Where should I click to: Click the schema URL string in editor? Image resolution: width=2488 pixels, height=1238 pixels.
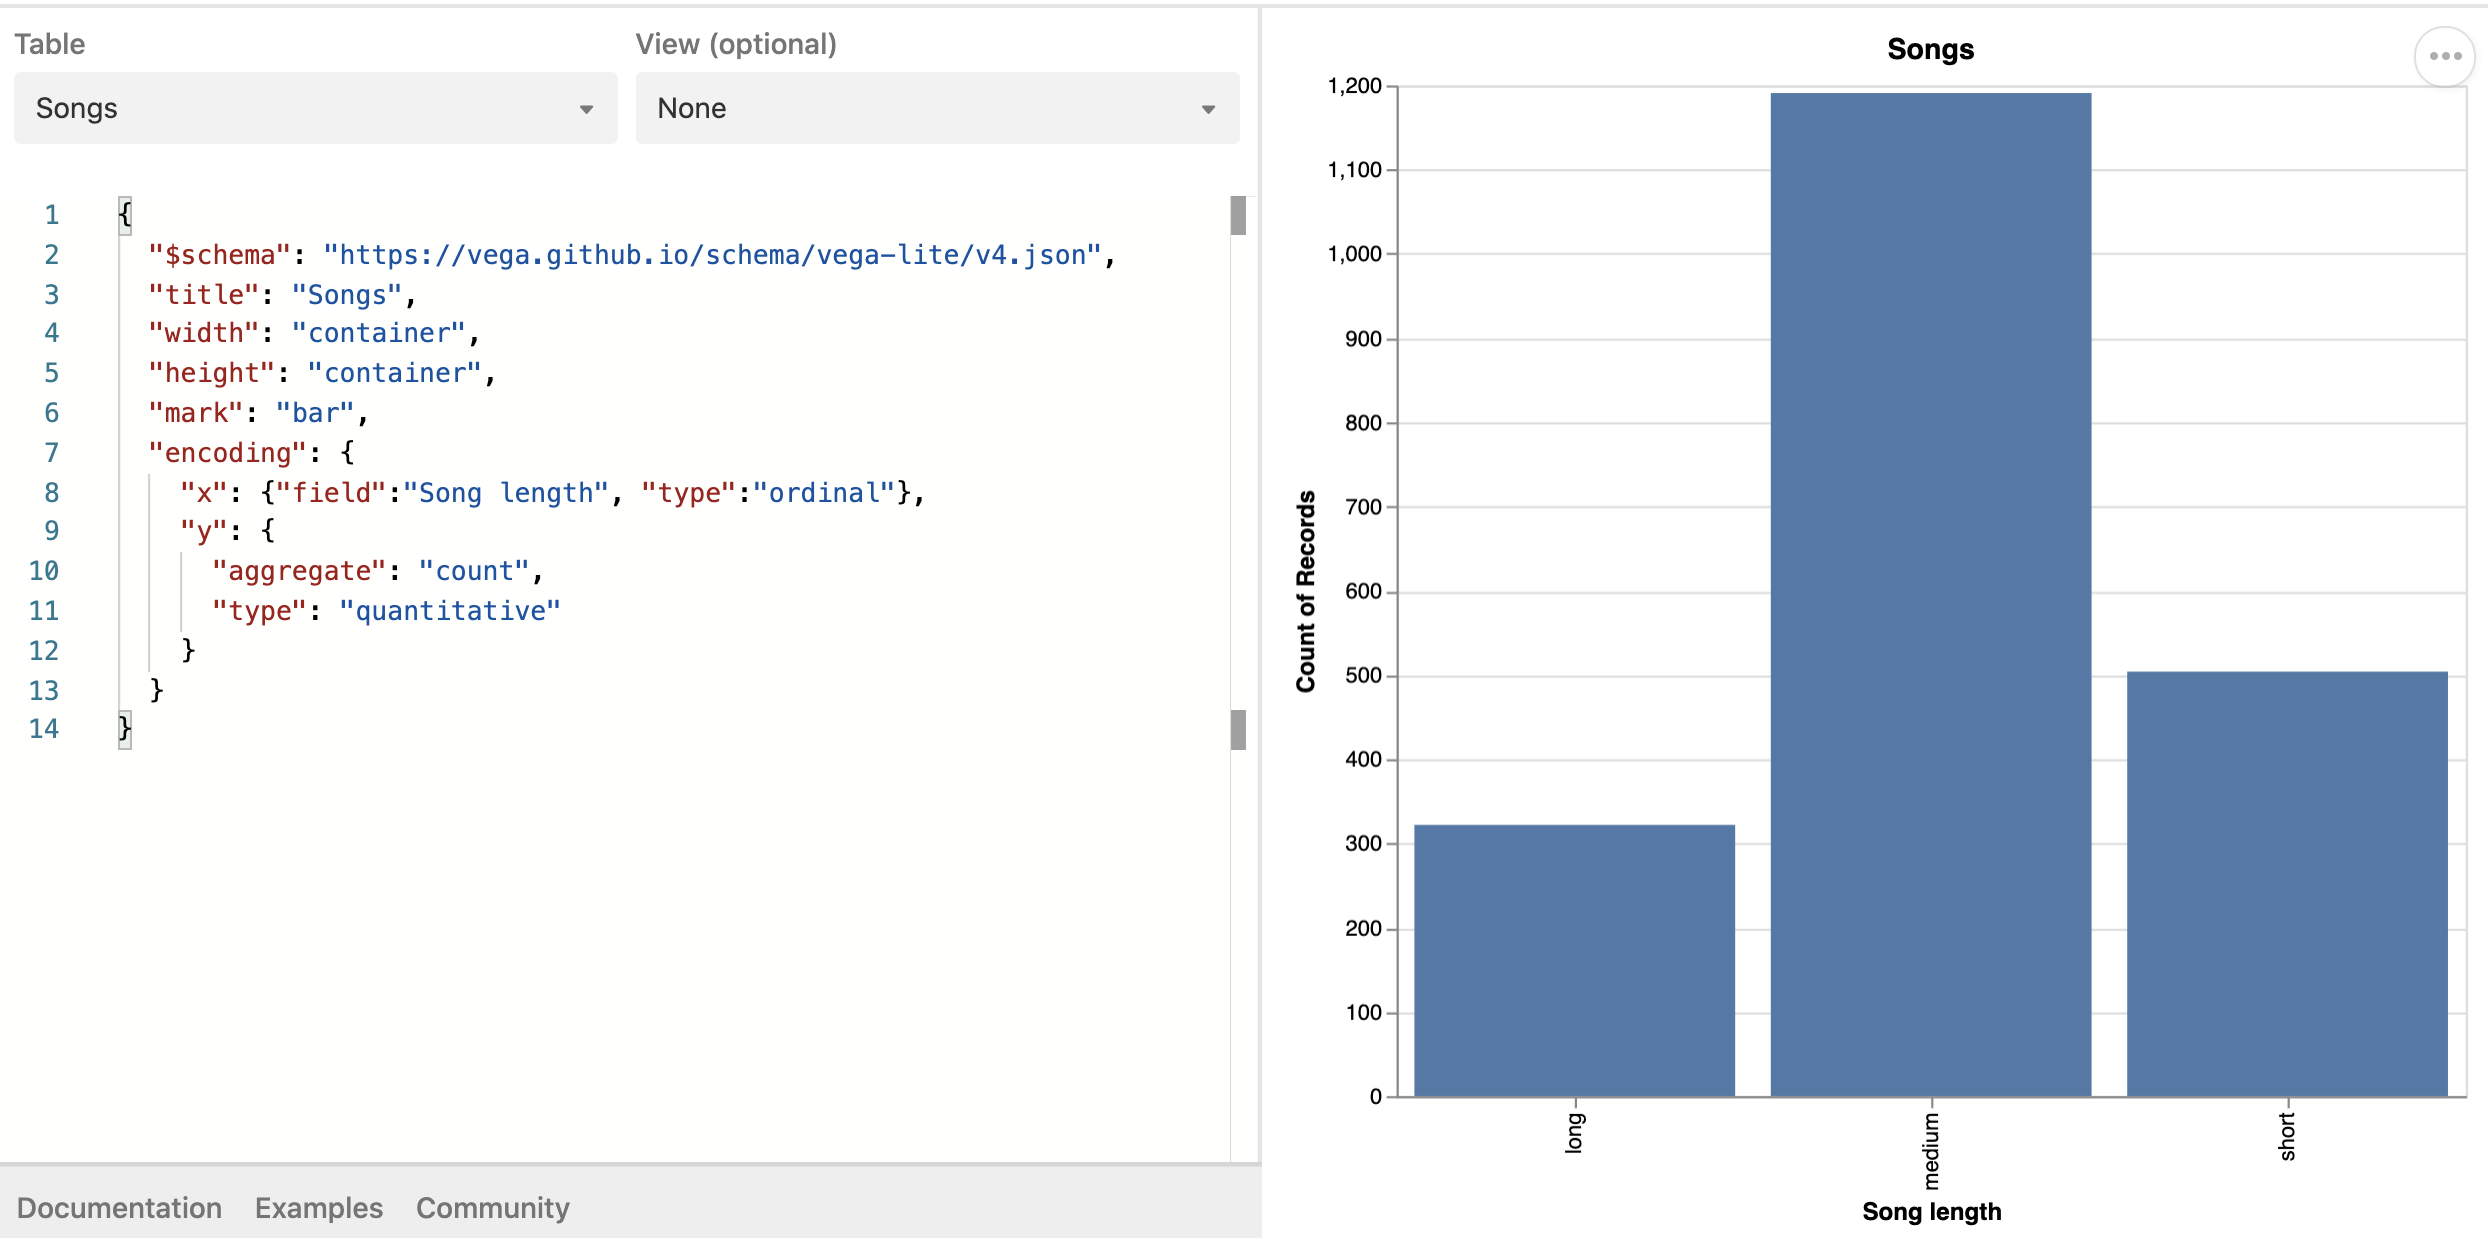(x=711, y=255)
